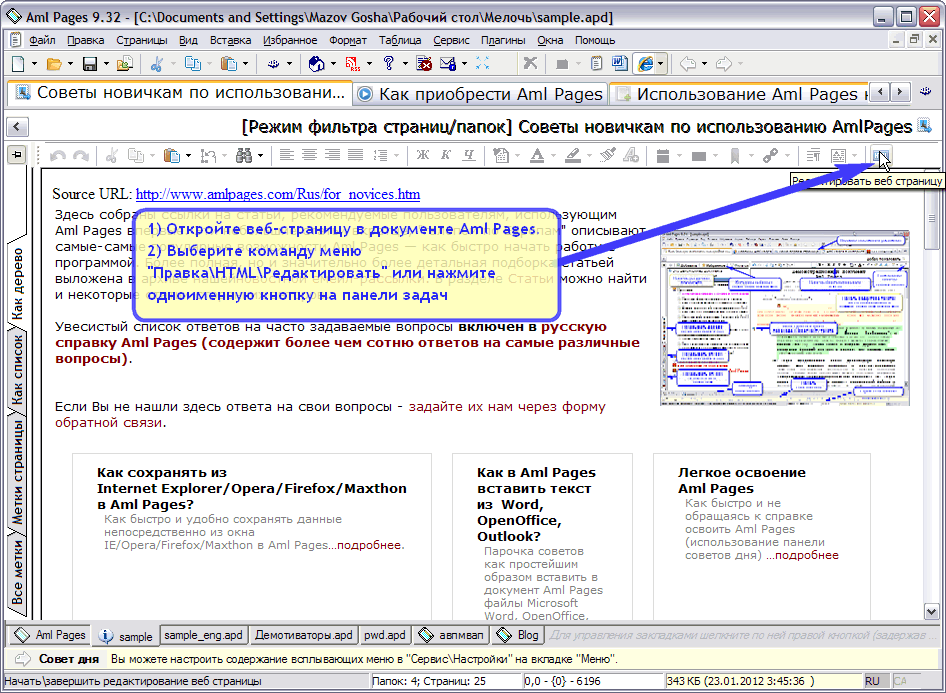Click the font color A swatch button
This screenshot has height=693, width=946.
(537, 156)
